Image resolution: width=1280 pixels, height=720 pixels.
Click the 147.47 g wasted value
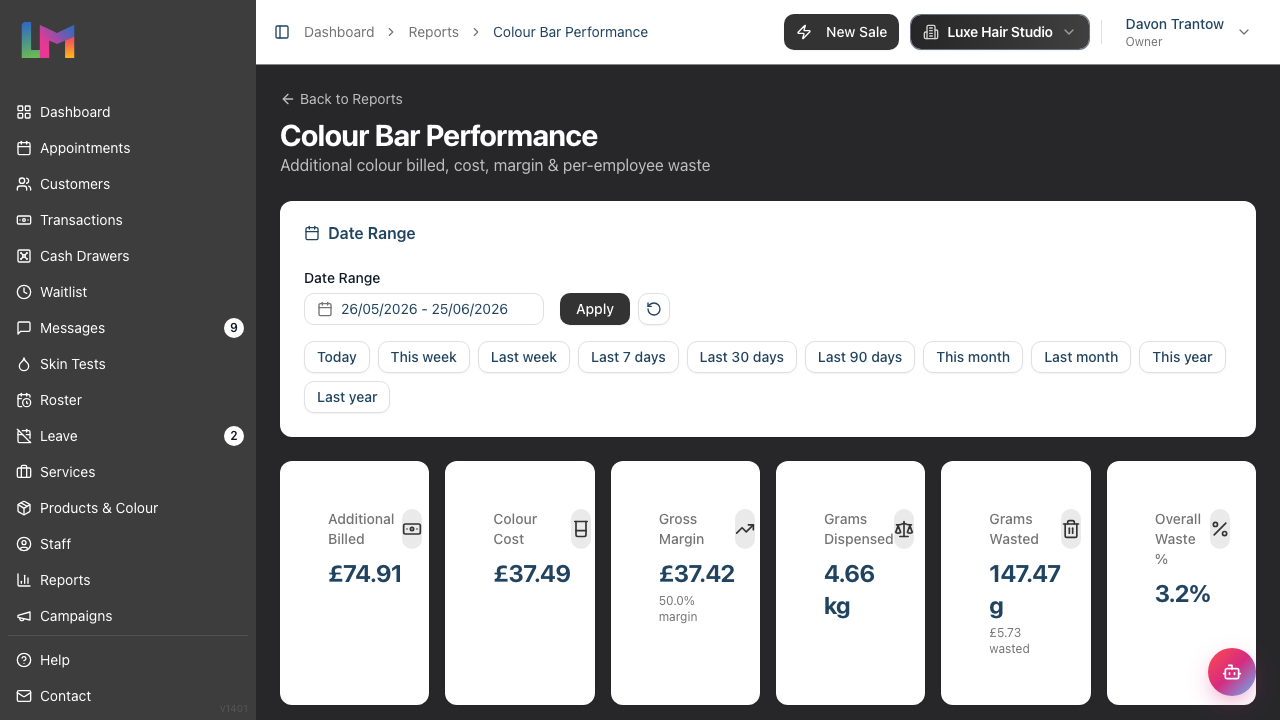[x=1025, y=590]
